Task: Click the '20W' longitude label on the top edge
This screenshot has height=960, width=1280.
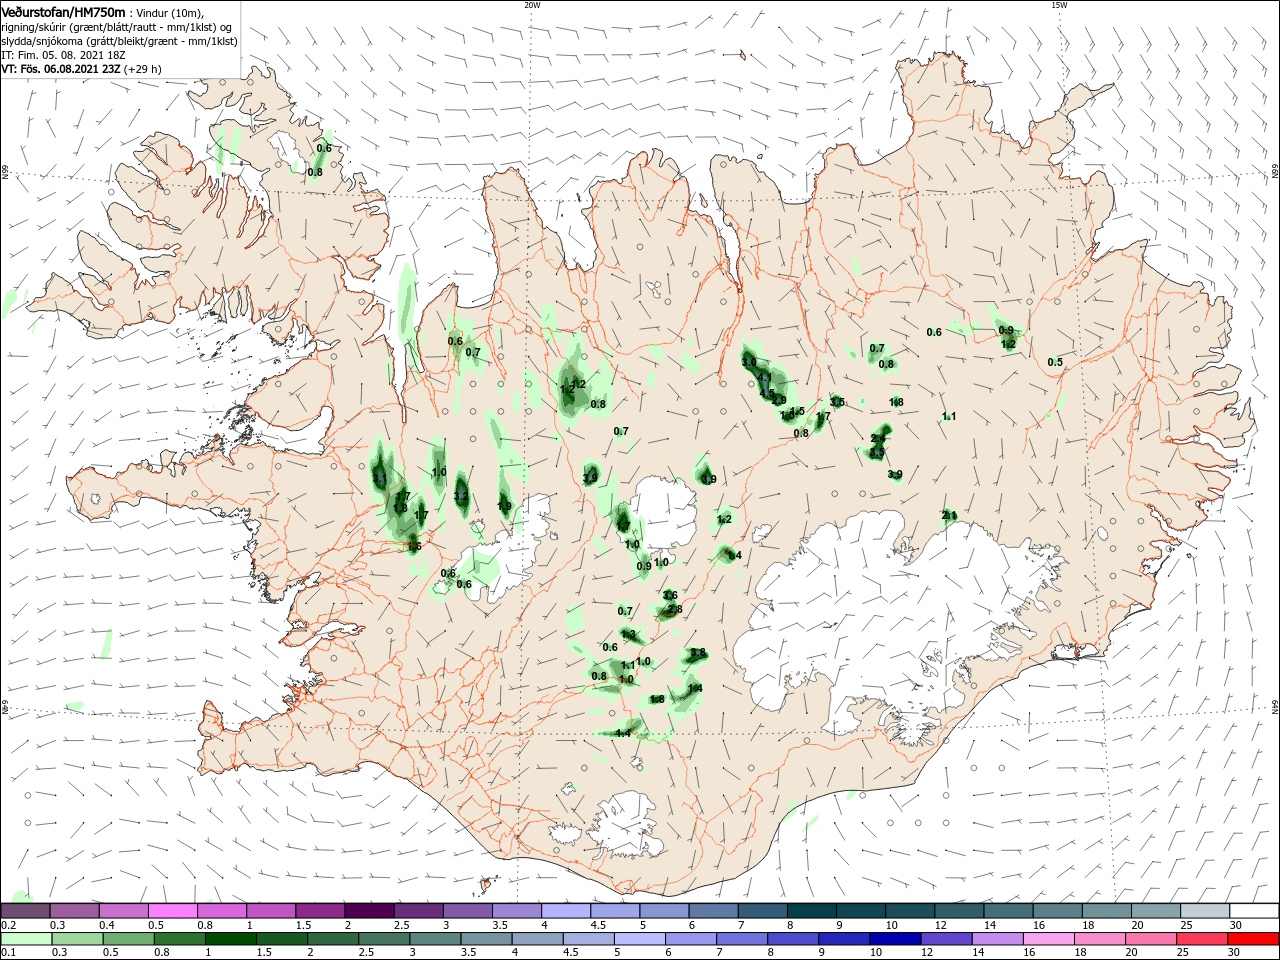Action: click(532, 5)
